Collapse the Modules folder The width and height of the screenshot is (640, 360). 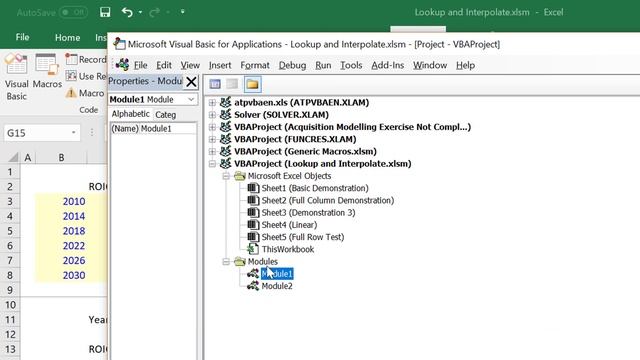click(x=226, y=262)
